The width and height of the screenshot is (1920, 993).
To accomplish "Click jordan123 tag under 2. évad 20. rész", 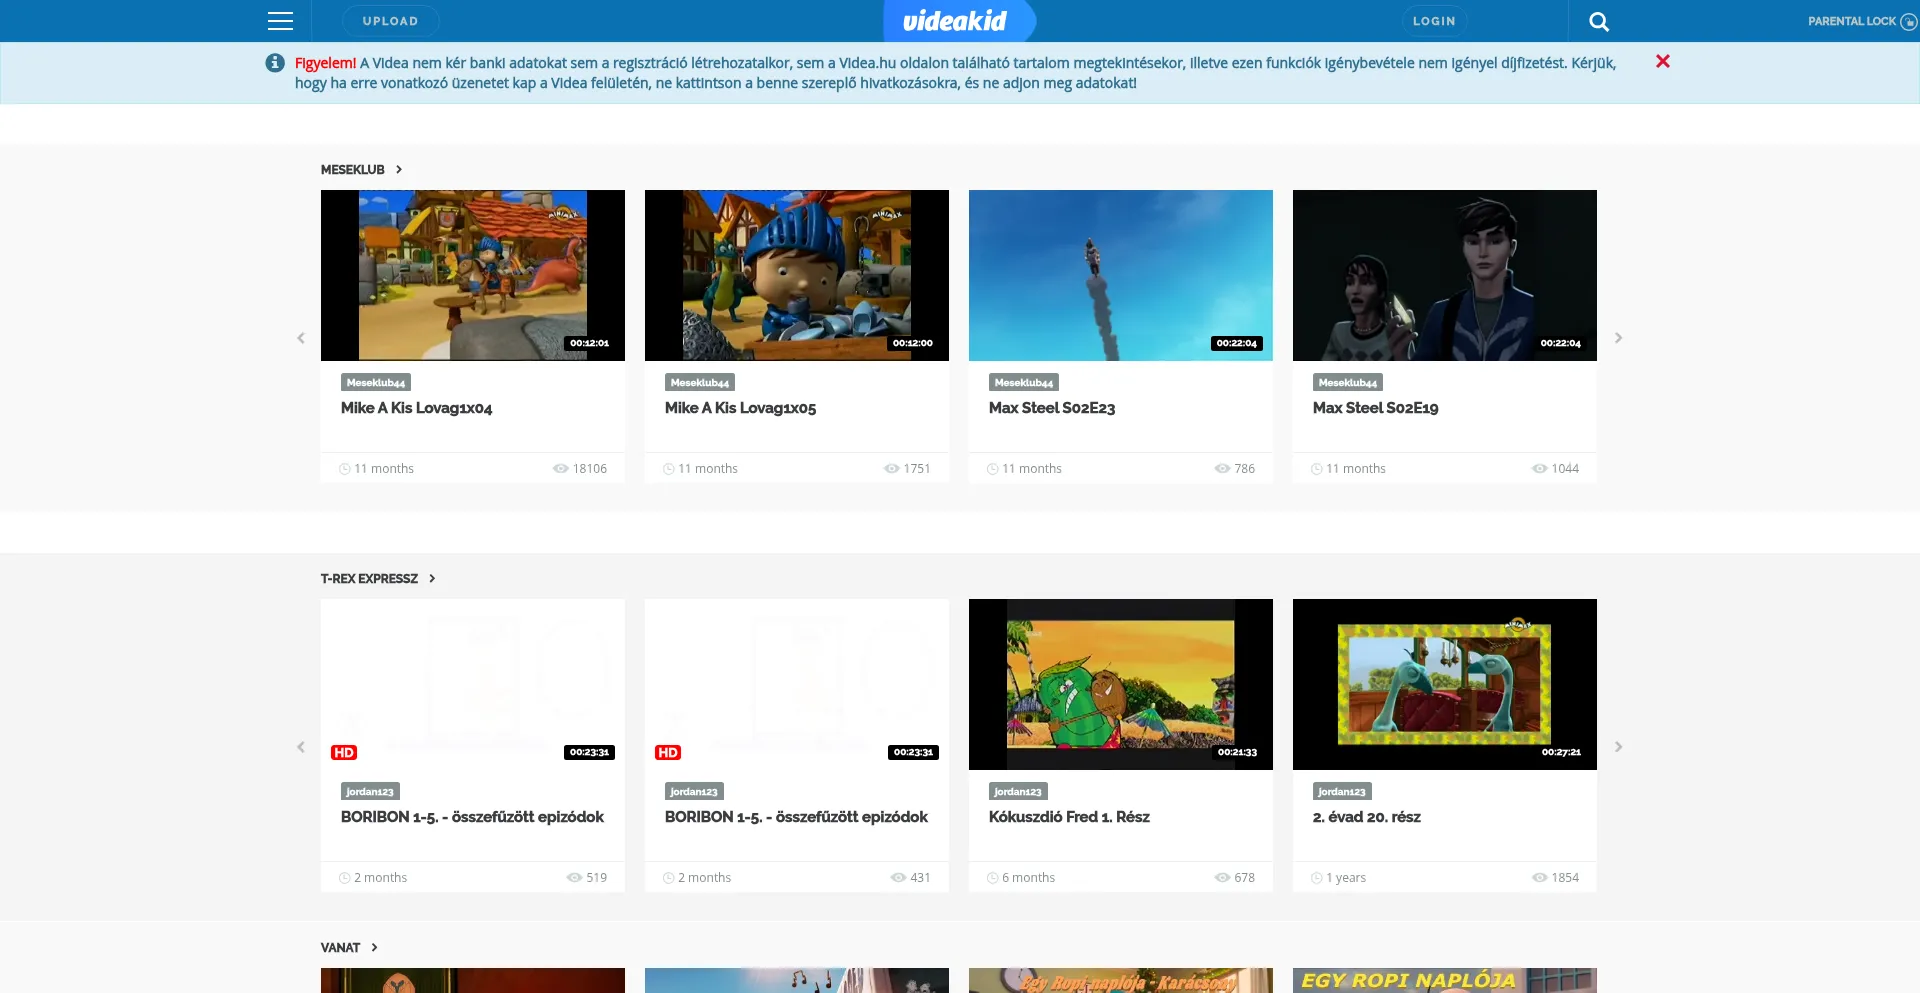I will tap(1341, 792).
